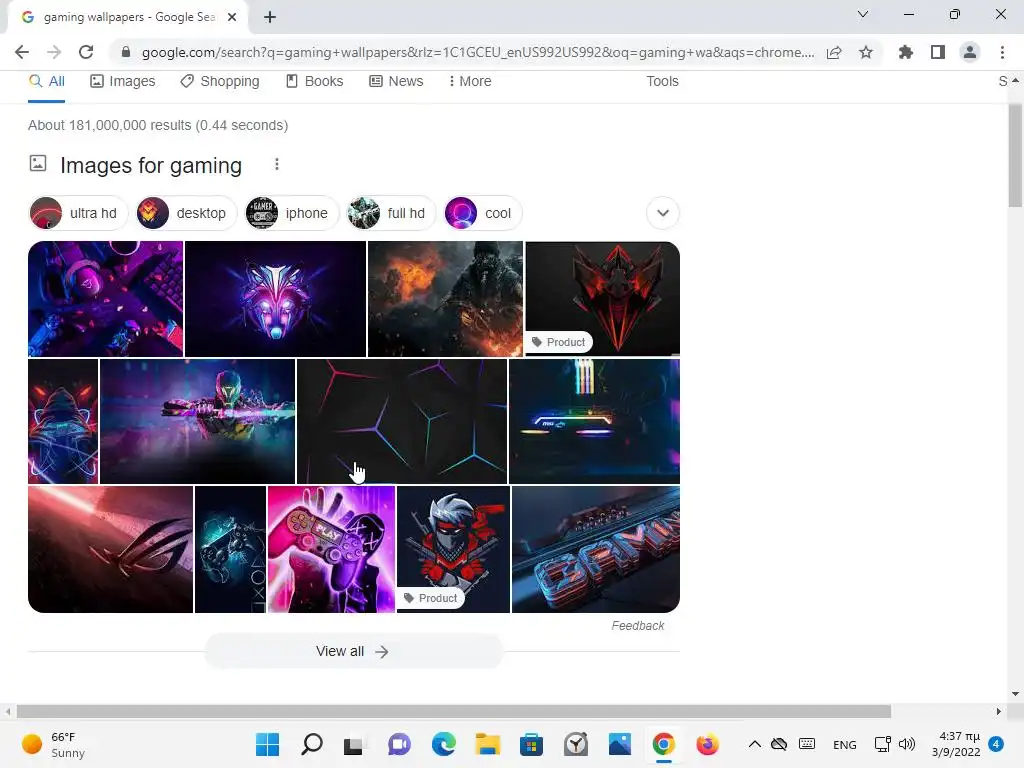Click View all images button

353,651
